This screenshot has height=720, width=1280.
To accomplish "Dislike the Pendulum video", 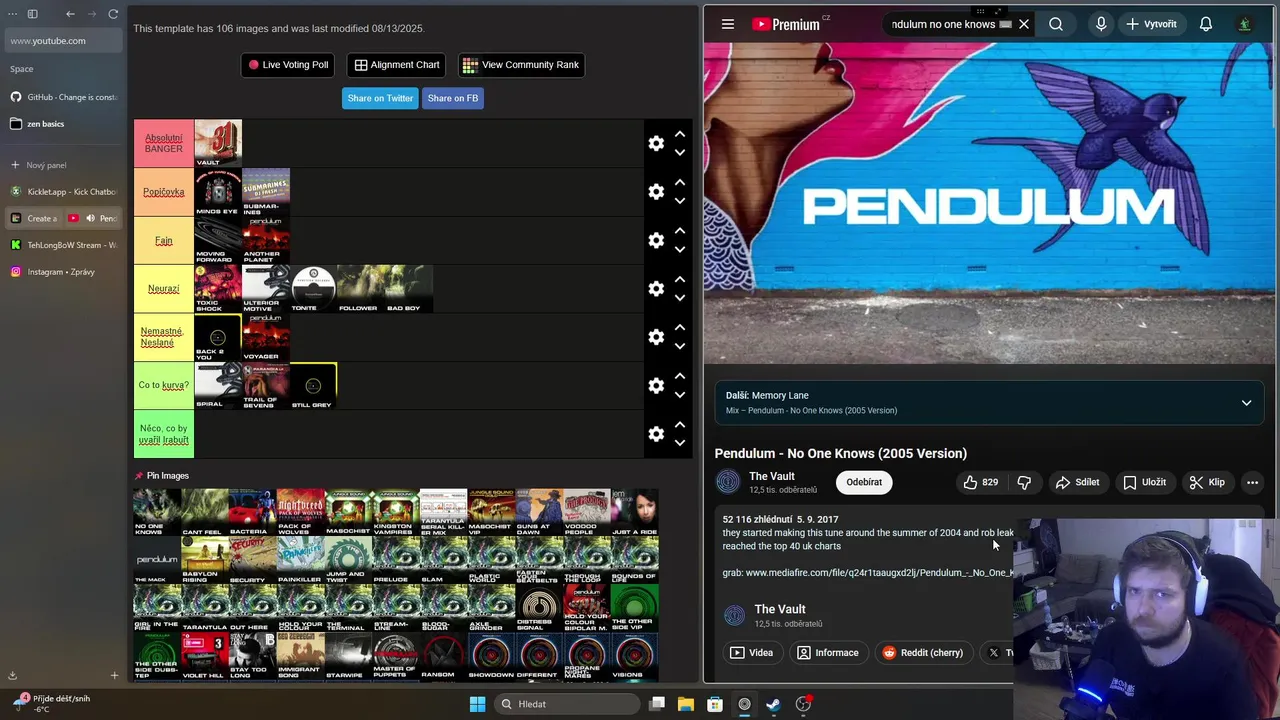I will tap(1024, 482).
